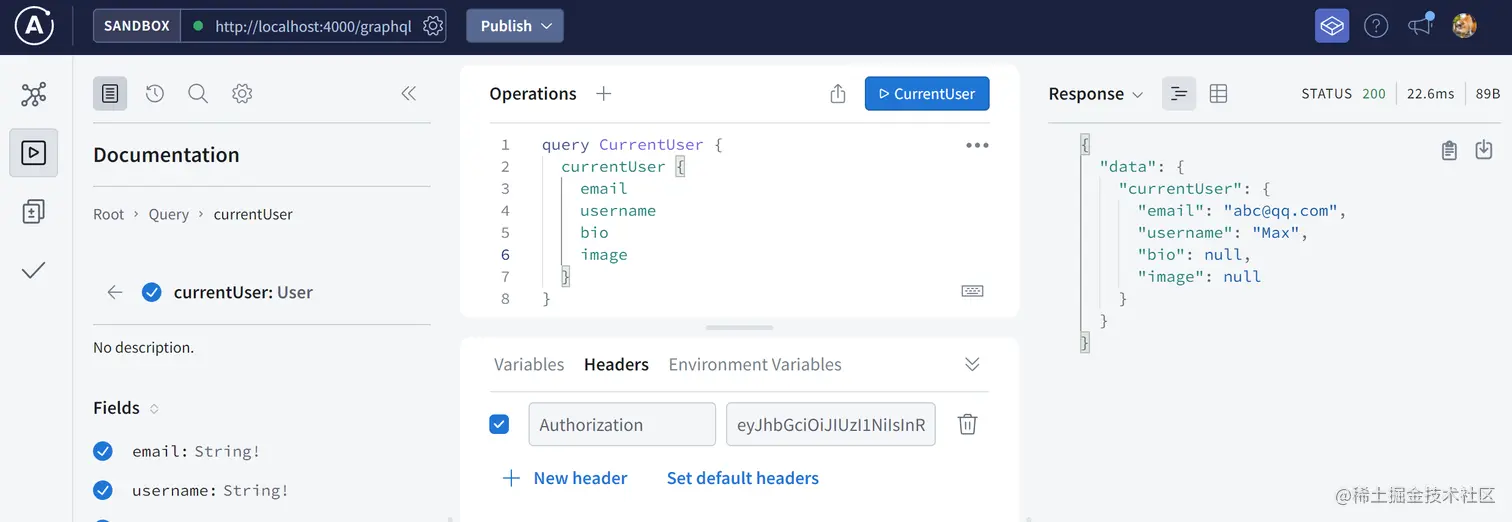Image resolution: width=1512 pixels, height=522 pixels.
Task: Open the Checks checkmark sidebar icon
Action: tap(34, 270)
